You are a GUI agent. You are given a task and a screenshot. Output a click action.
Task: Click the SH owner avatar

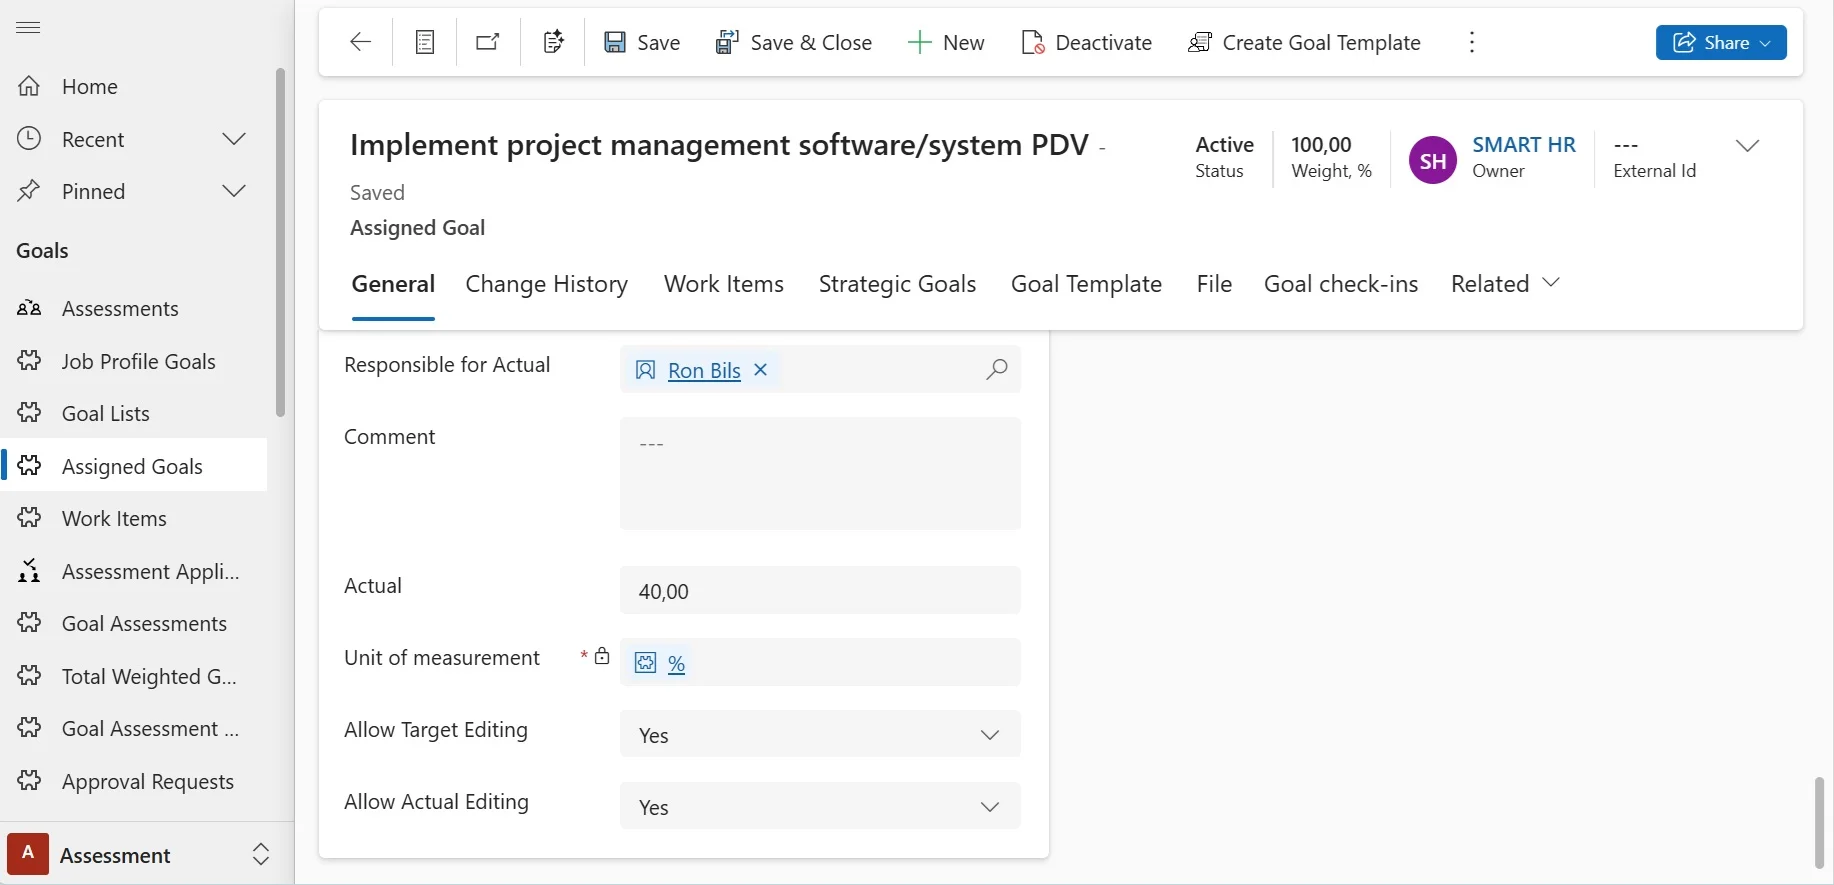pos(1432,160)
